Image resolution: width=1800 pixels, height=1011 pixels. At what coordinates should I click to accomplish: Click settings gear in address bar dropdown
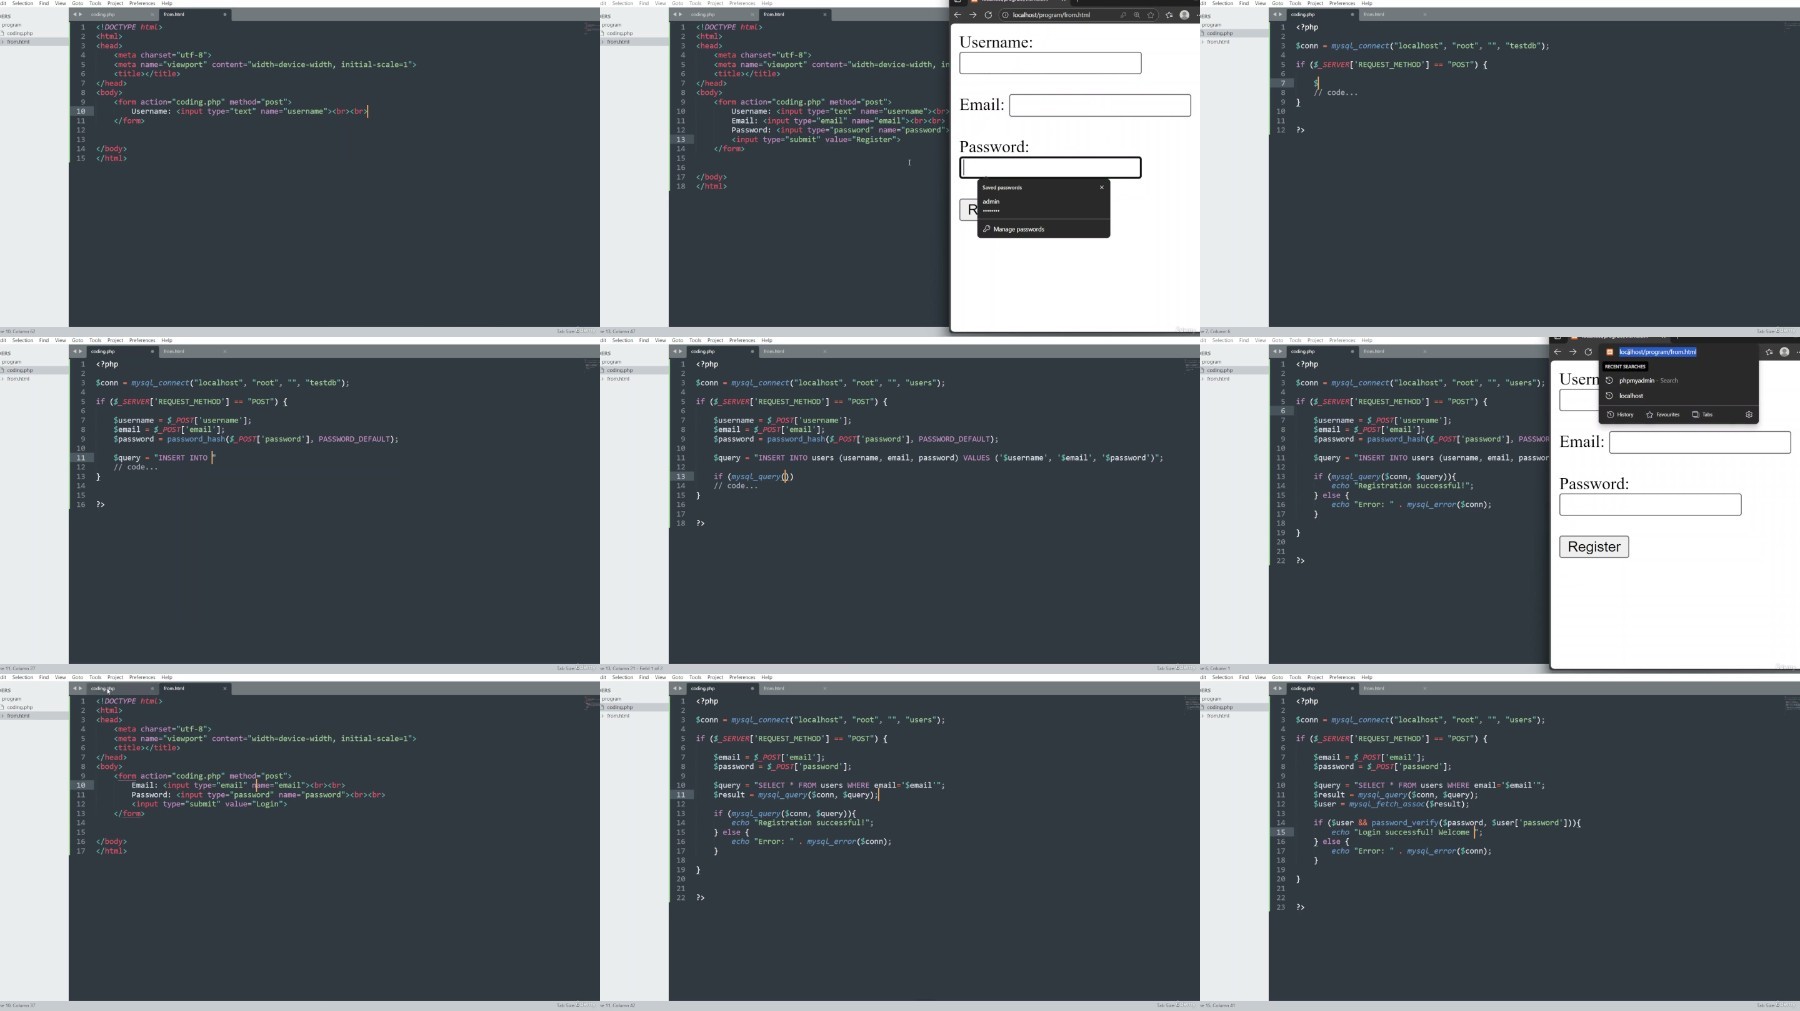(x=1748, y=414)
